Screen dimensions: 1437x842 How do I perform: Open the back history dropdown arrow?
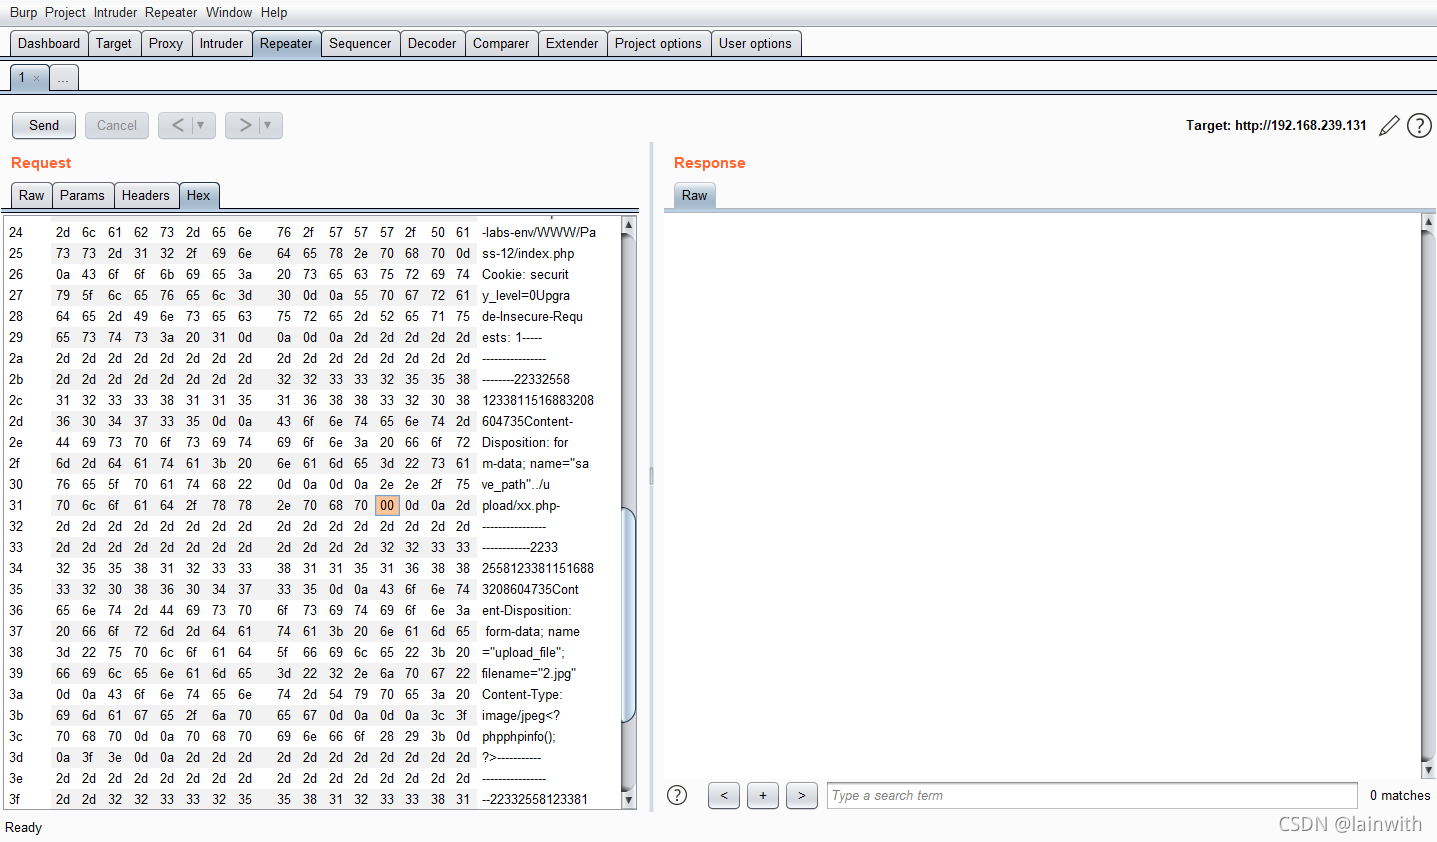click(201, 125)
